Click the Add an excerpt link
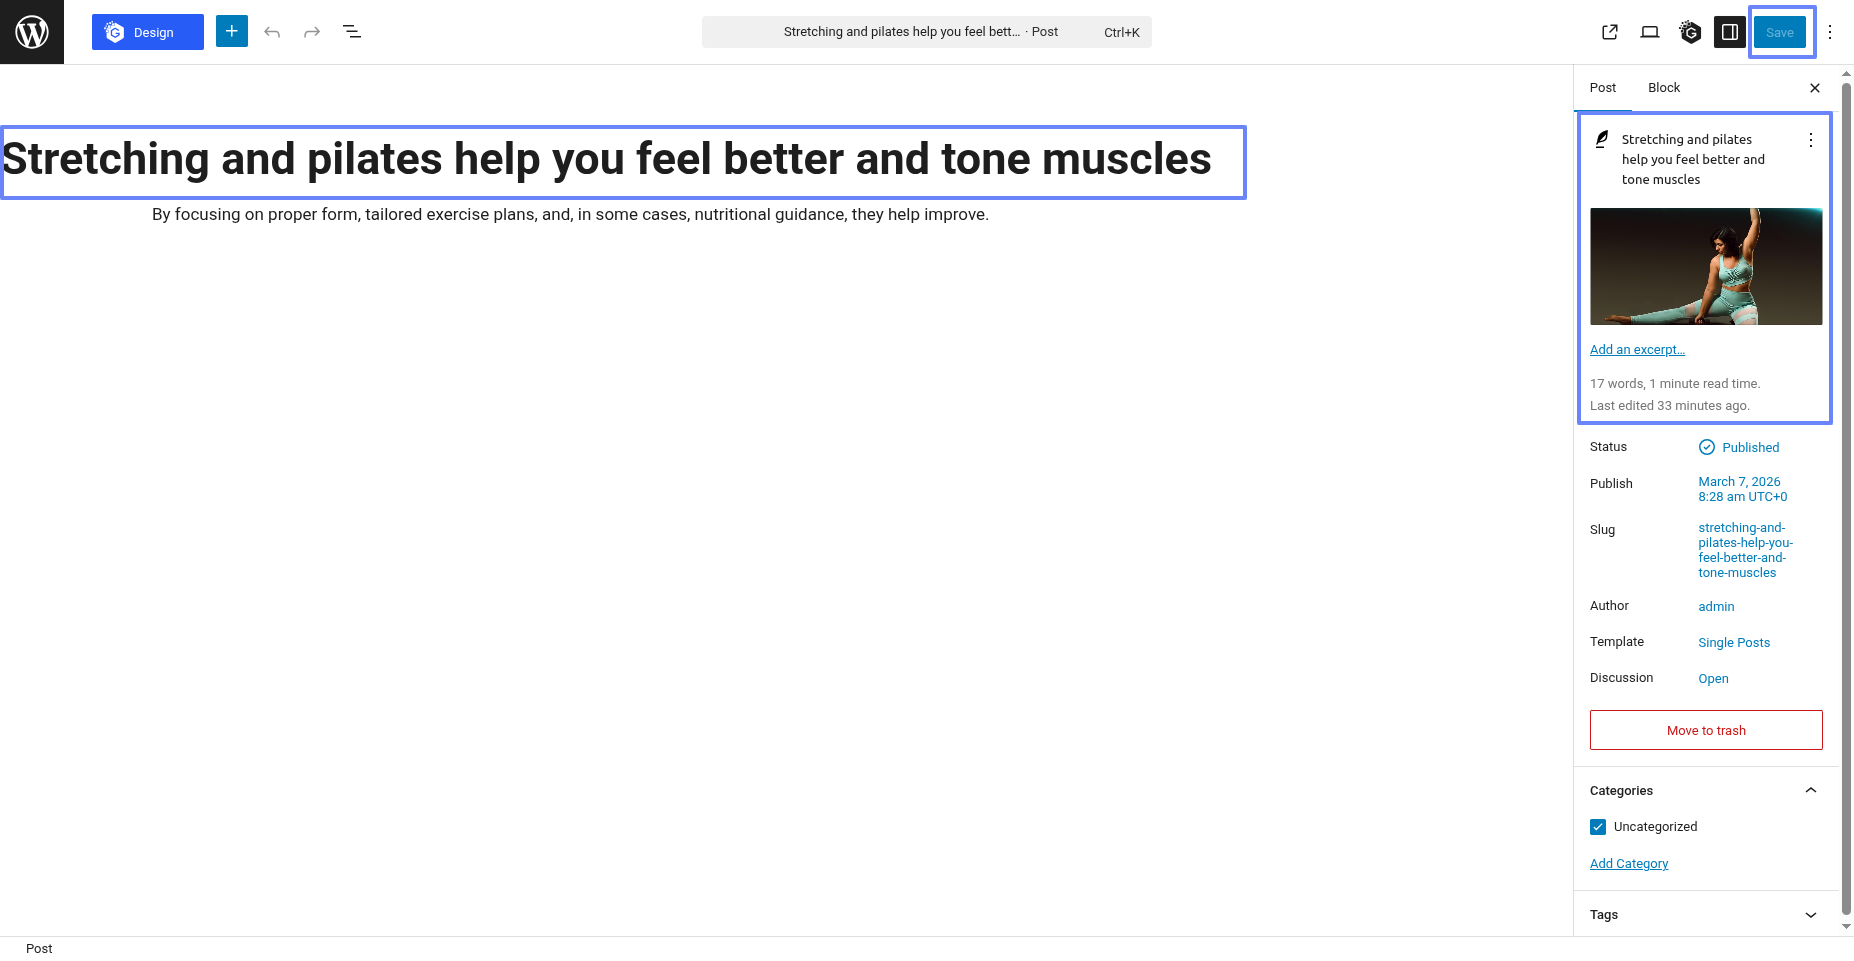Viewport: 1854px width, 961px height. pyautogui.click(x=1637, y=350)
